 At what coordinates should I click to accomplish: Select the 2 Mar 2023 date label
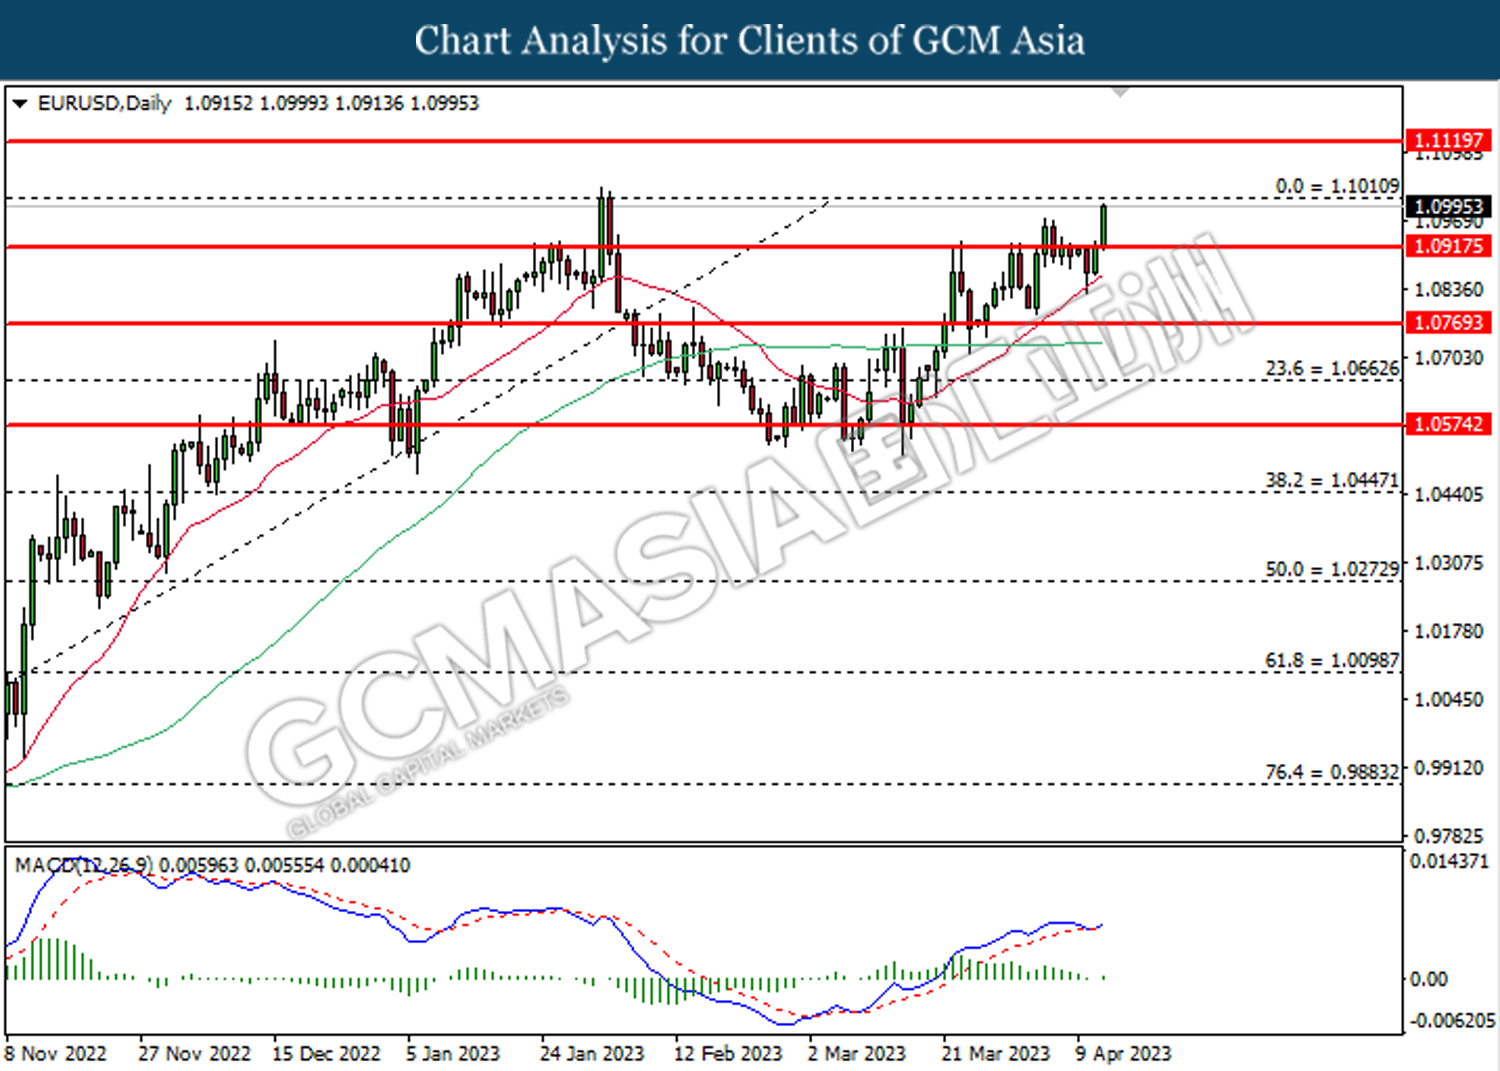click(856, 1054)
